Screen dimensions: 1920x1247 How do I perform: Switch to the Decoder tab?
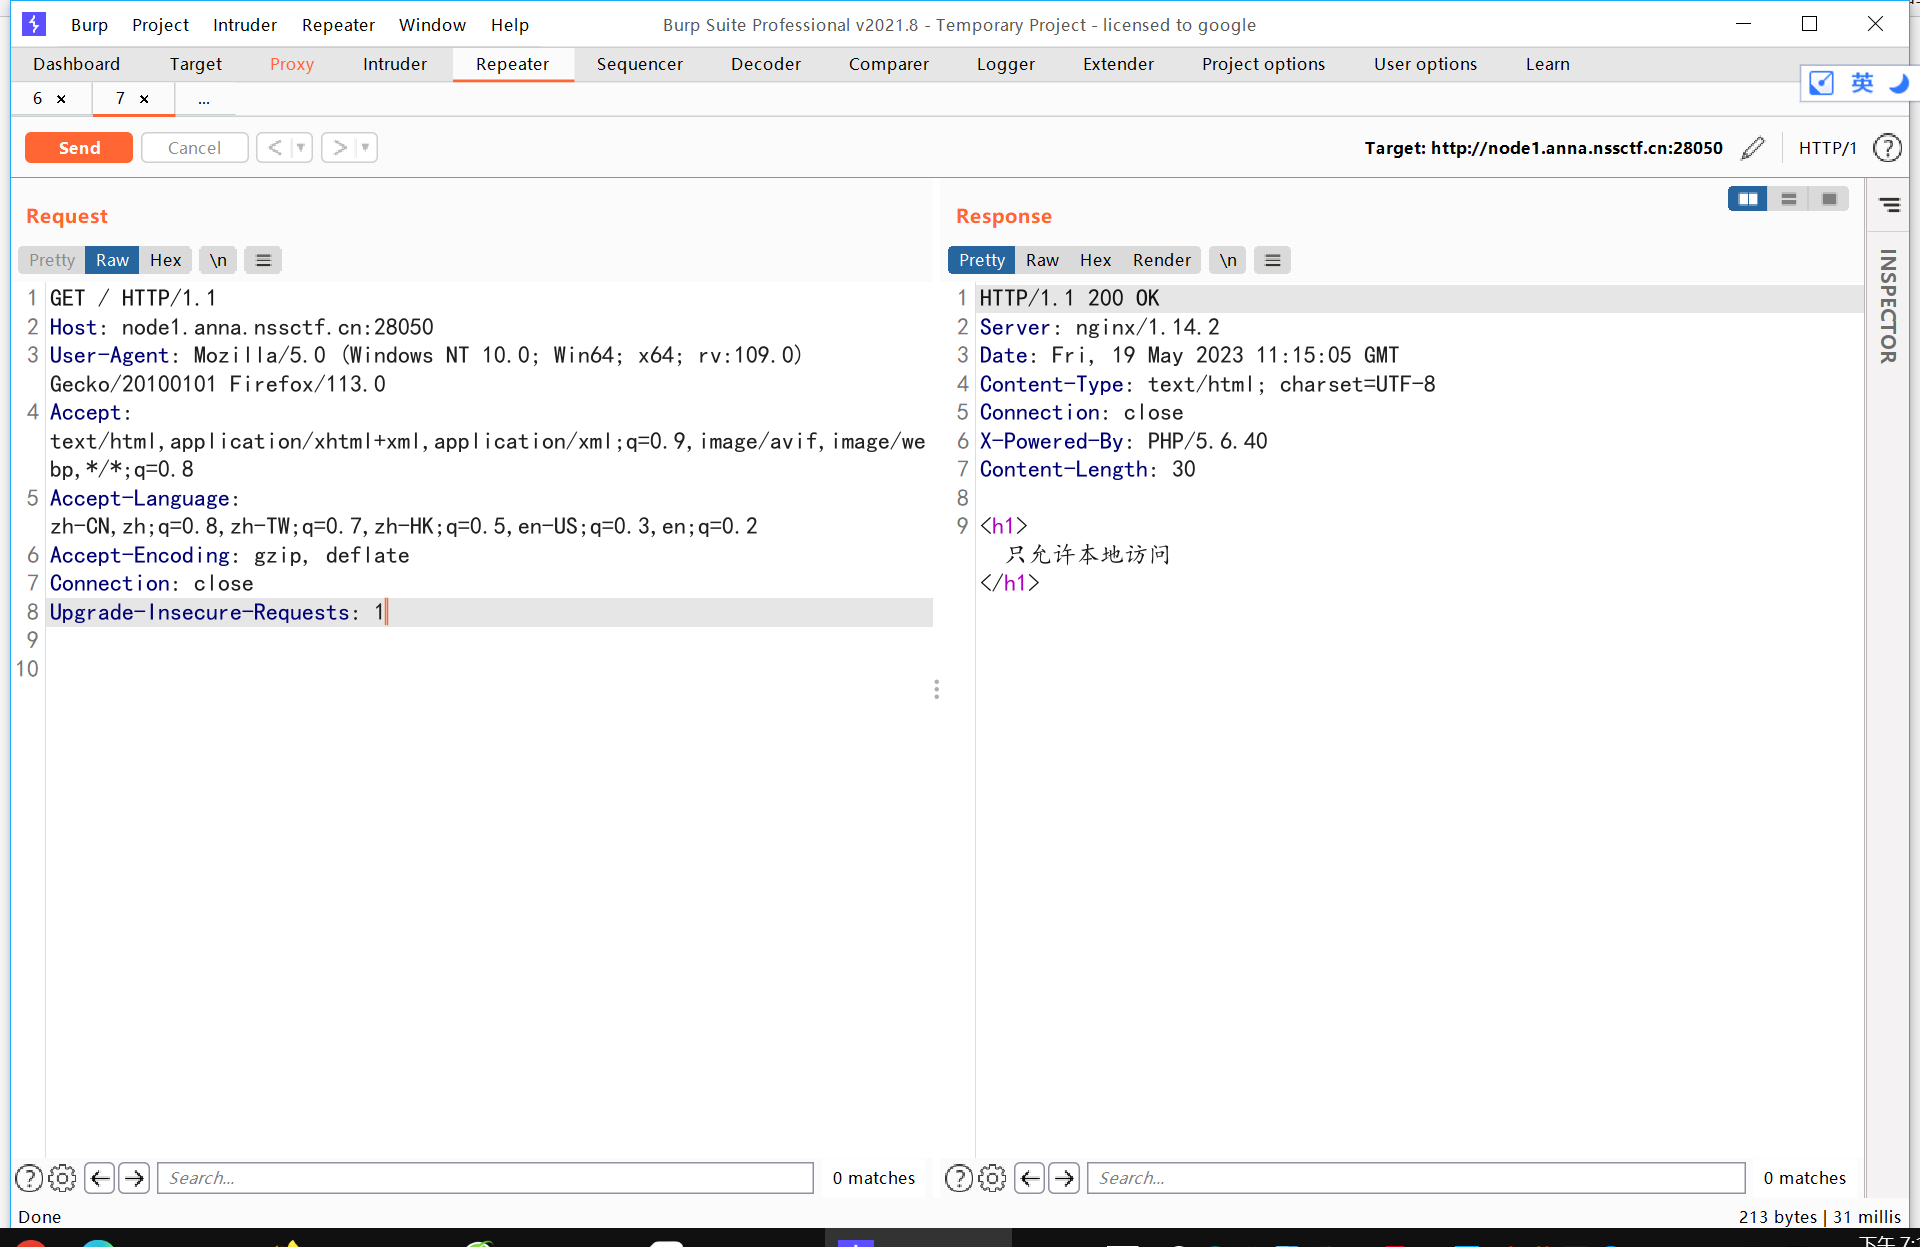[766, 64]
